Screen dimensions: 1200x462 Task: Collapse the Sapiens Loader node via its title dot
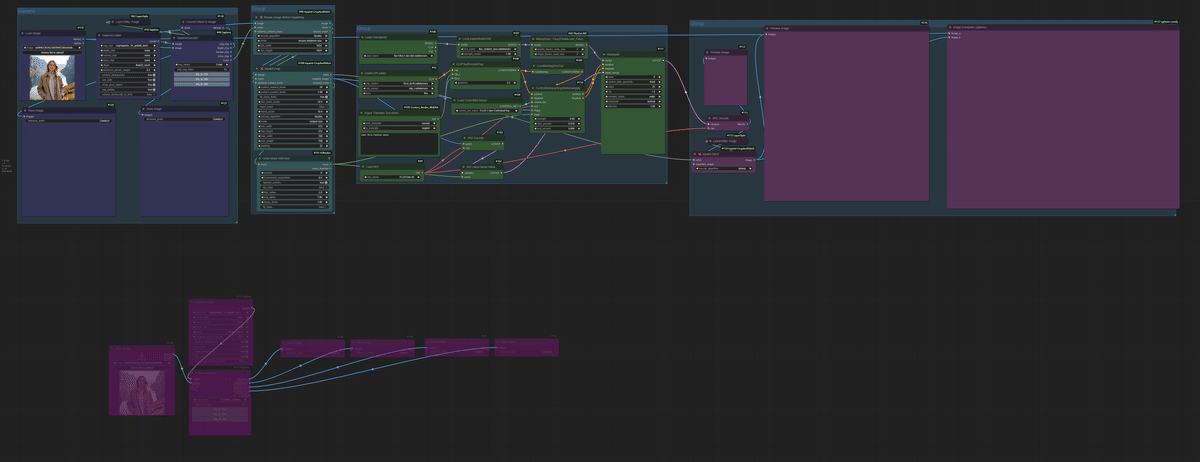click(x=100, y=35)
